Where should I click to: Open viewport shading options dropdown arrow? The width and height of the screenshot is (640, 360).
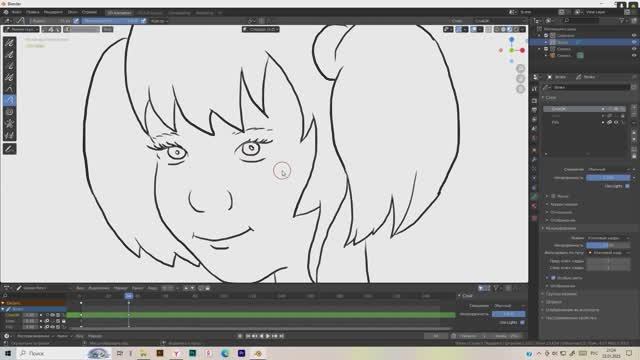523,29
